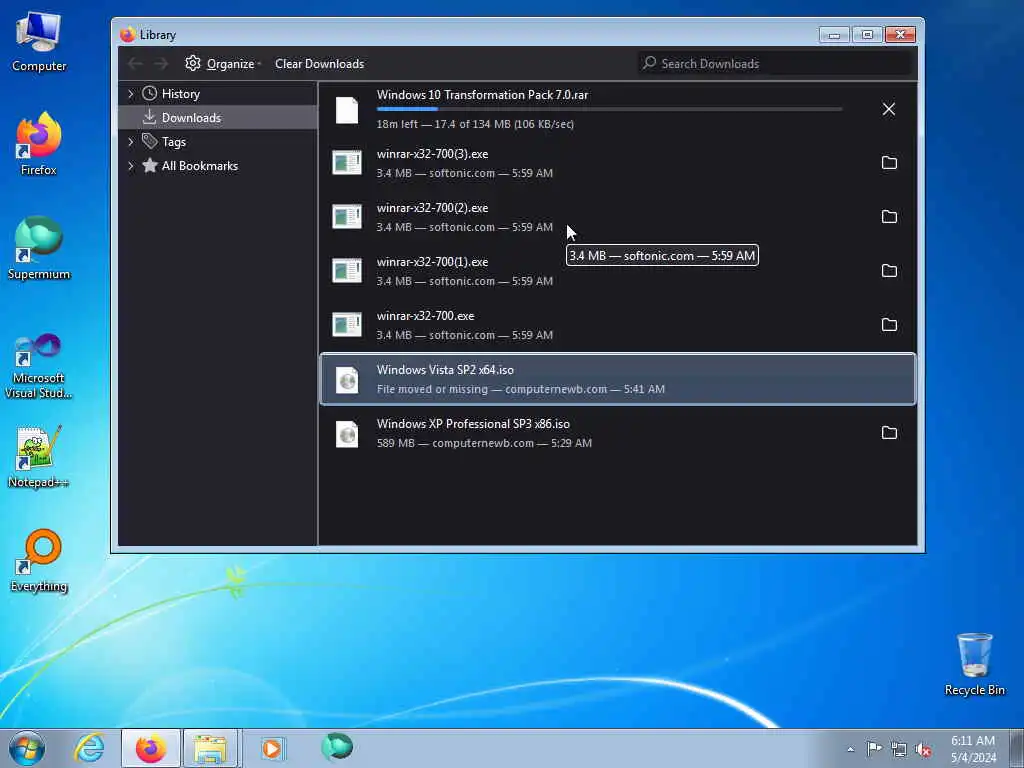Click the disc icon of Windows Vista SP2 x64.iso
Image resolution: width=1024 pixels, height=768 pixels.
pyautogui.click(x=347, y=379)
